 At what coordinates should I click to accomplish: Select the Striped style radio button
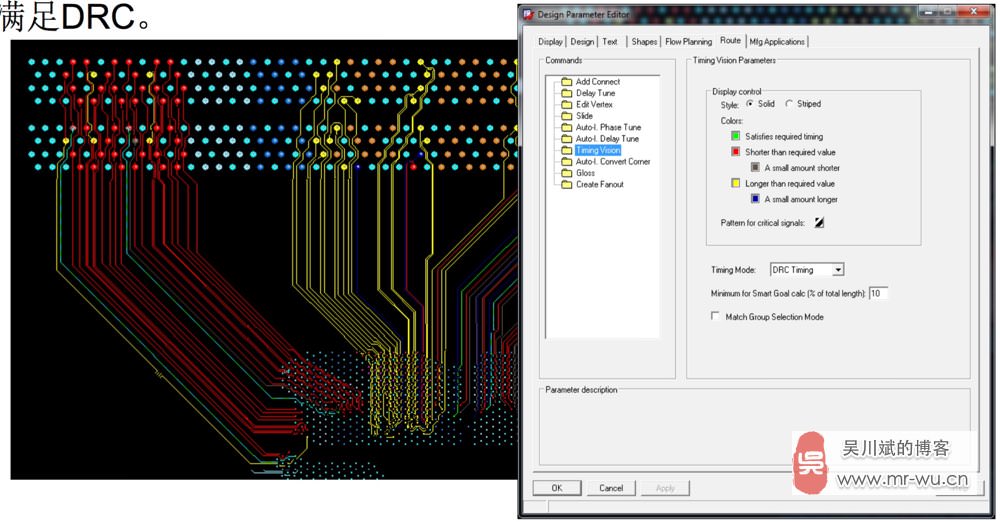point(789,104)
